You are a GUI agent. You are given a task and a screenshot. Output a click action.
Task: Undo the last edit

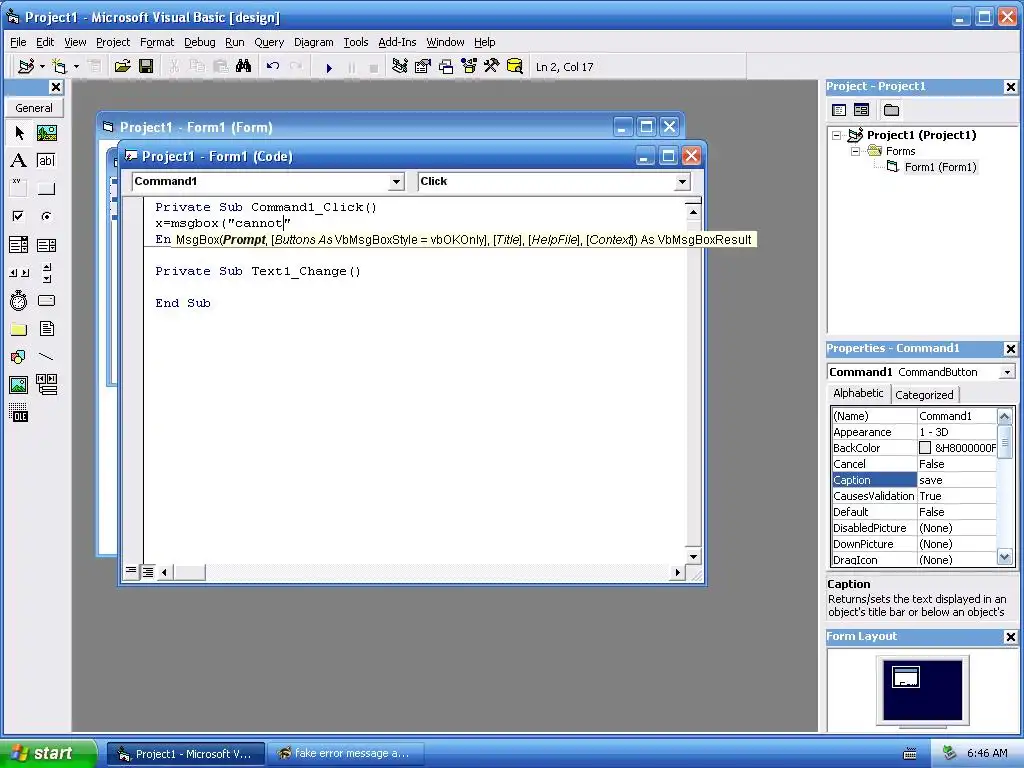[272, 66]
